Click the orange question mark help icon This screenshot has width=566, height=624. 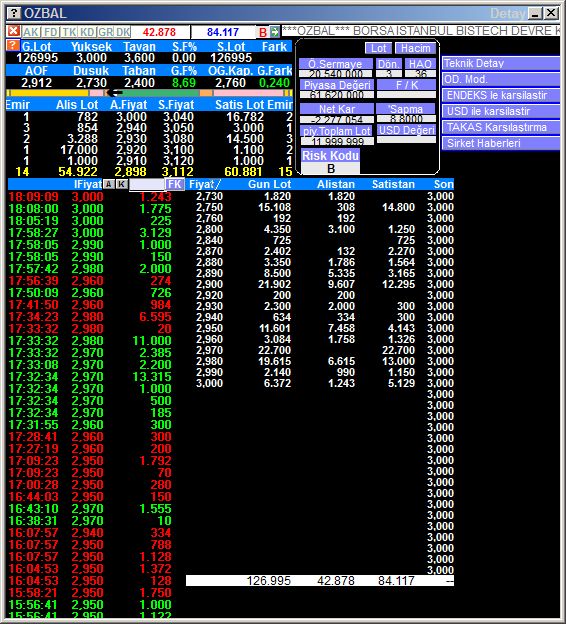(x=13, y=45)
